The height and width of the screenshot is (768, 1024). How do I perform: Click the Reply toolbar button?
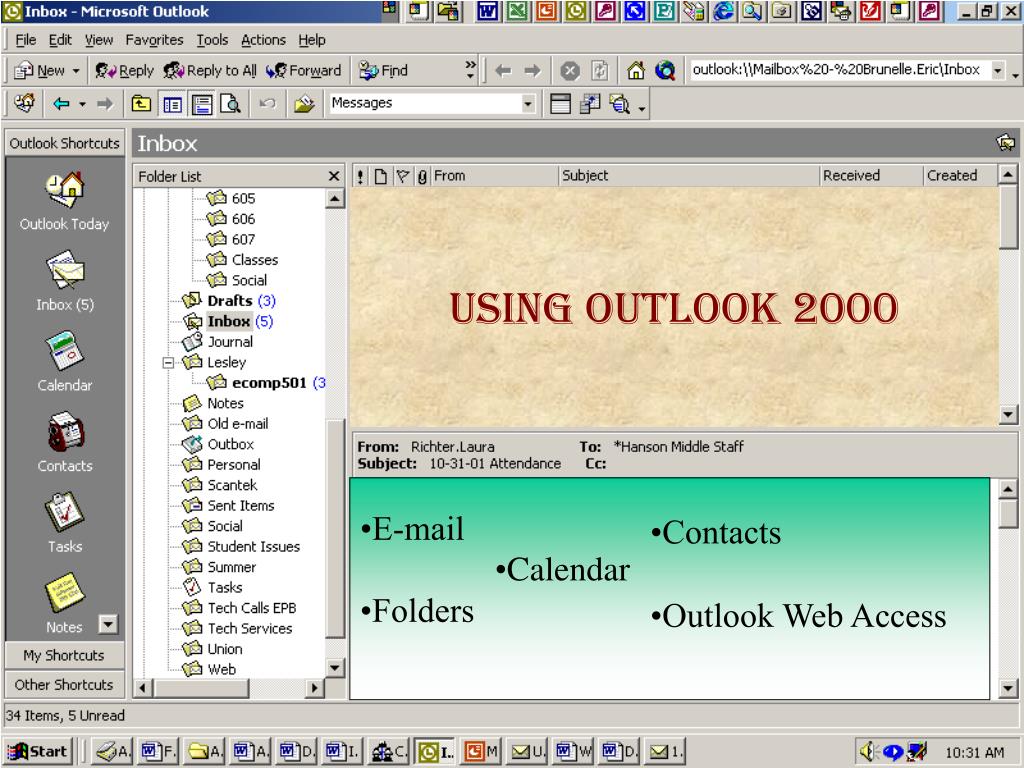[124, 71]
